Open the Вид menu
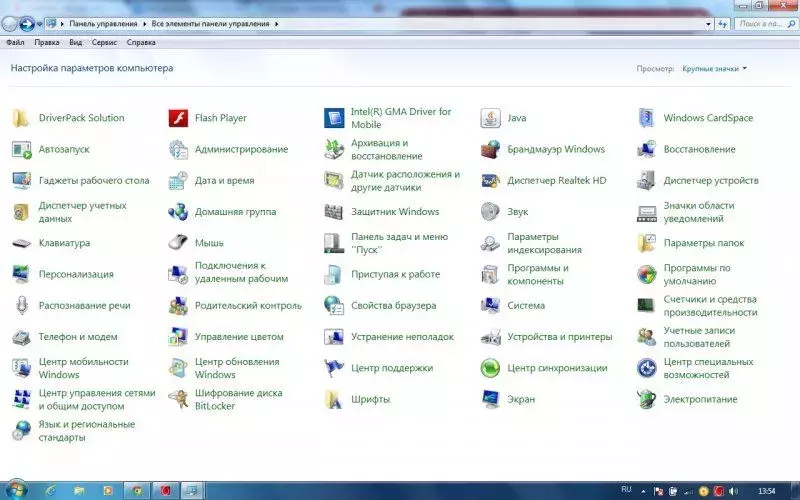The width and height of the screenshot is (800, 500). click(76, 42)
